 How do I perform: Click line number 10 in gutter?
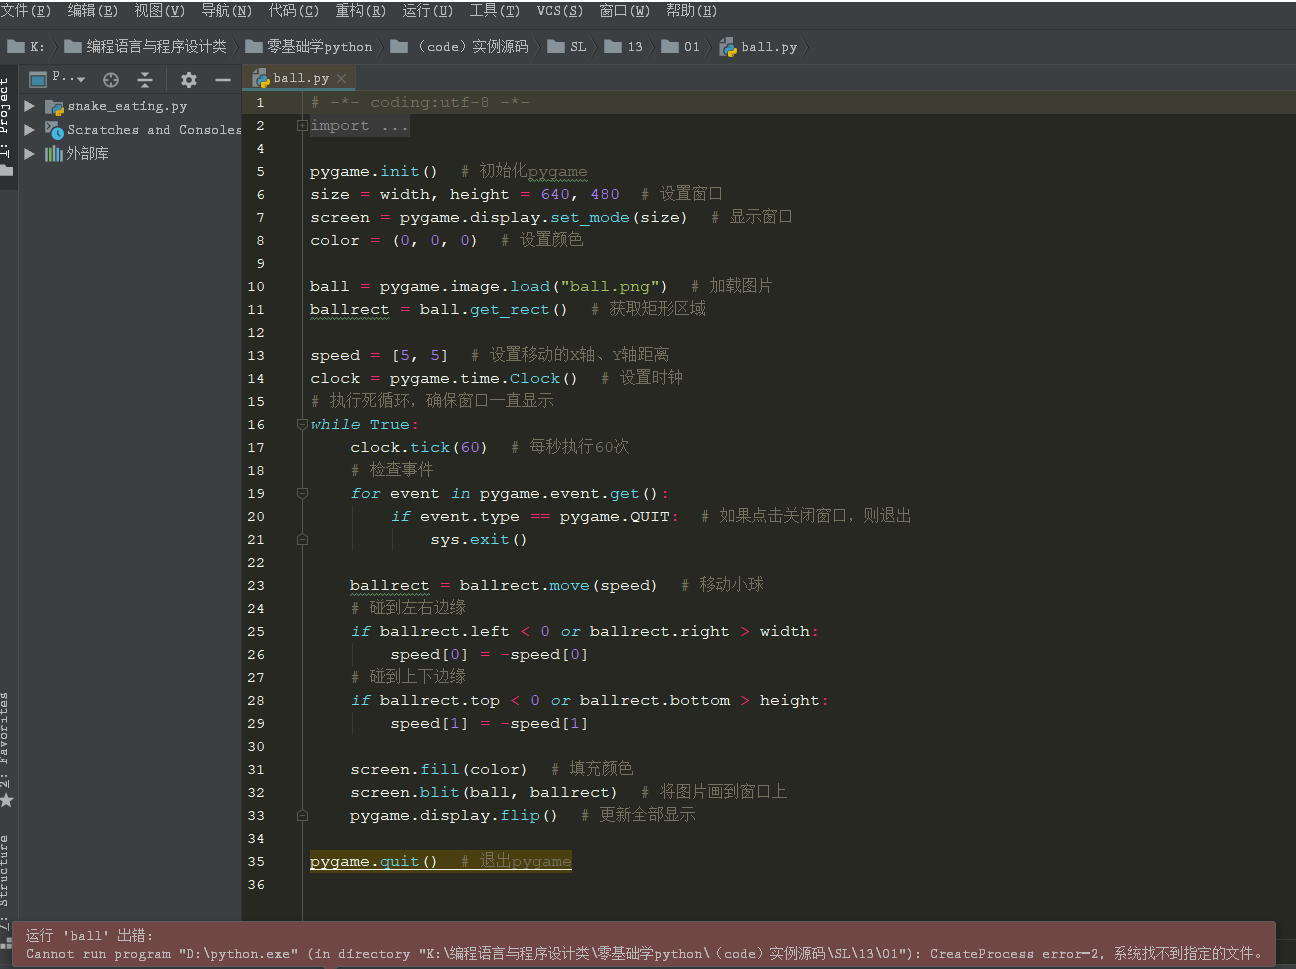[x=256, y=286]
